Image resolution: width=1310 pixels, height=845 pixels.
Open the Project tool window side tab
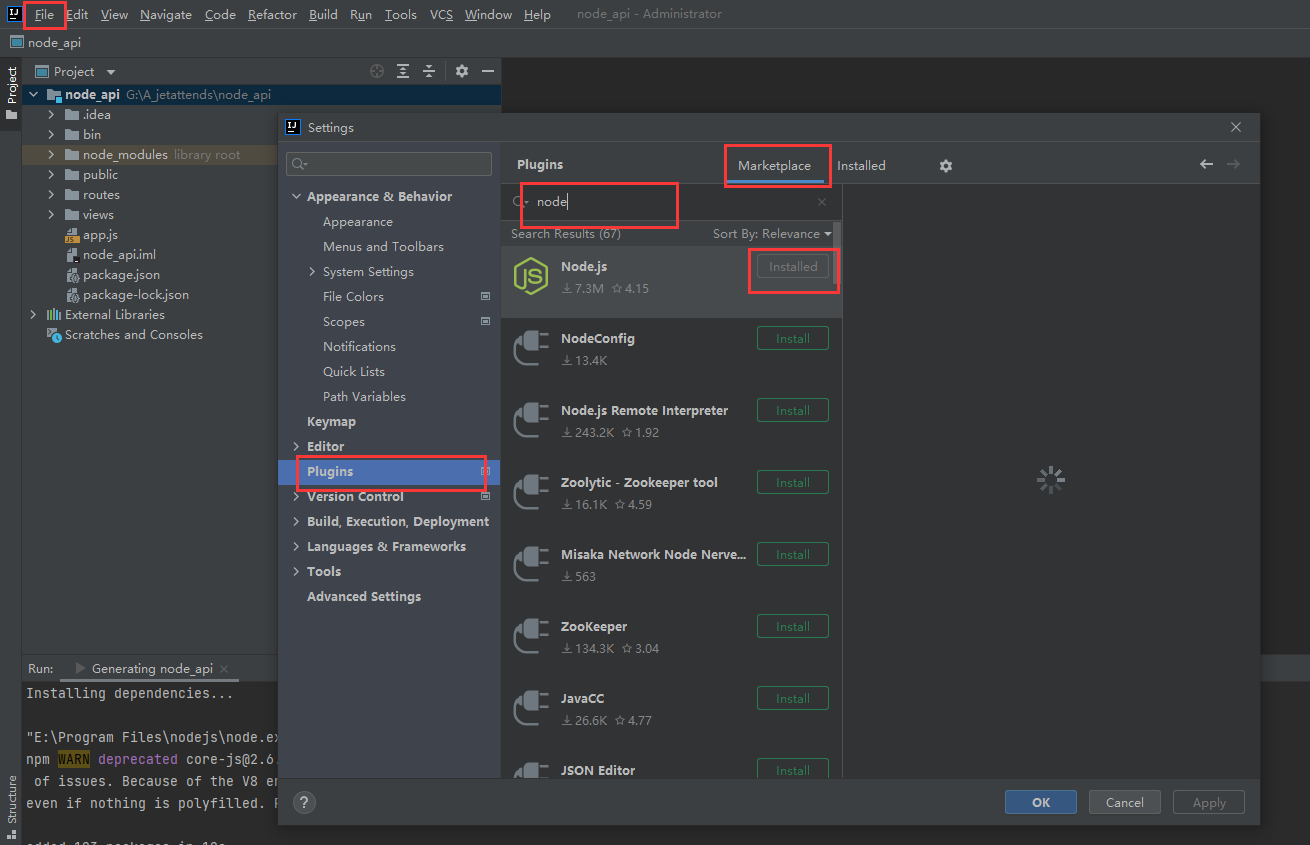tap(11, 93)
